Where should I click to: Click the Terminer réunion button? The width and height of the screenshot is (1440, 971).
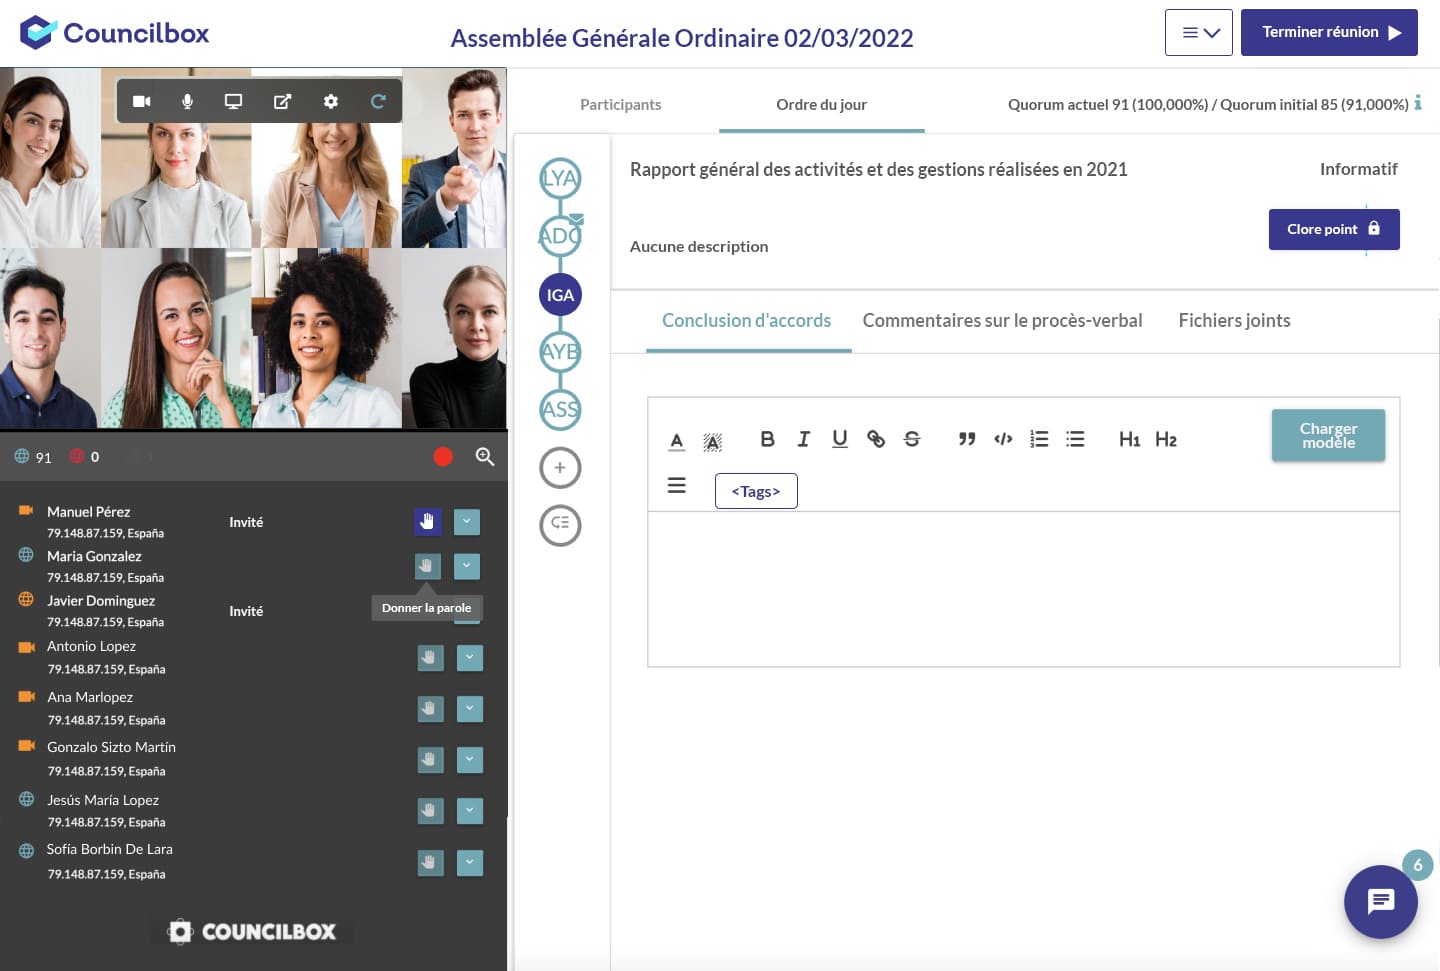tap(1329, 33)
